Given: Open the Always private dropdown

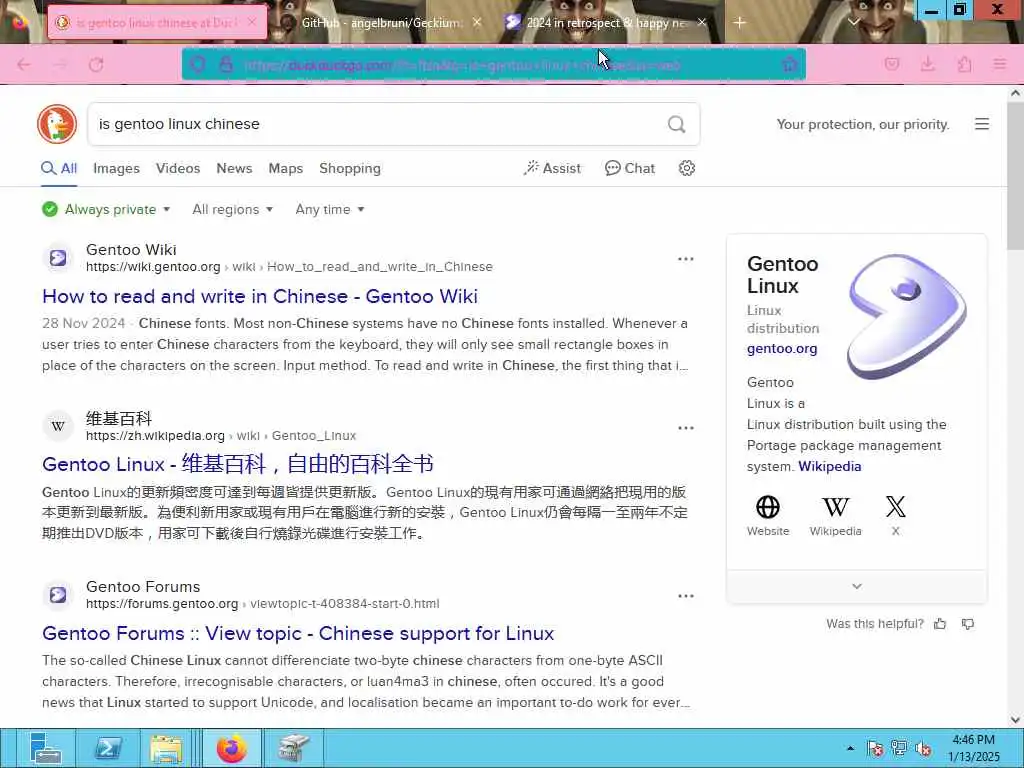Looking at the screenshot, I should click(106, 210).
